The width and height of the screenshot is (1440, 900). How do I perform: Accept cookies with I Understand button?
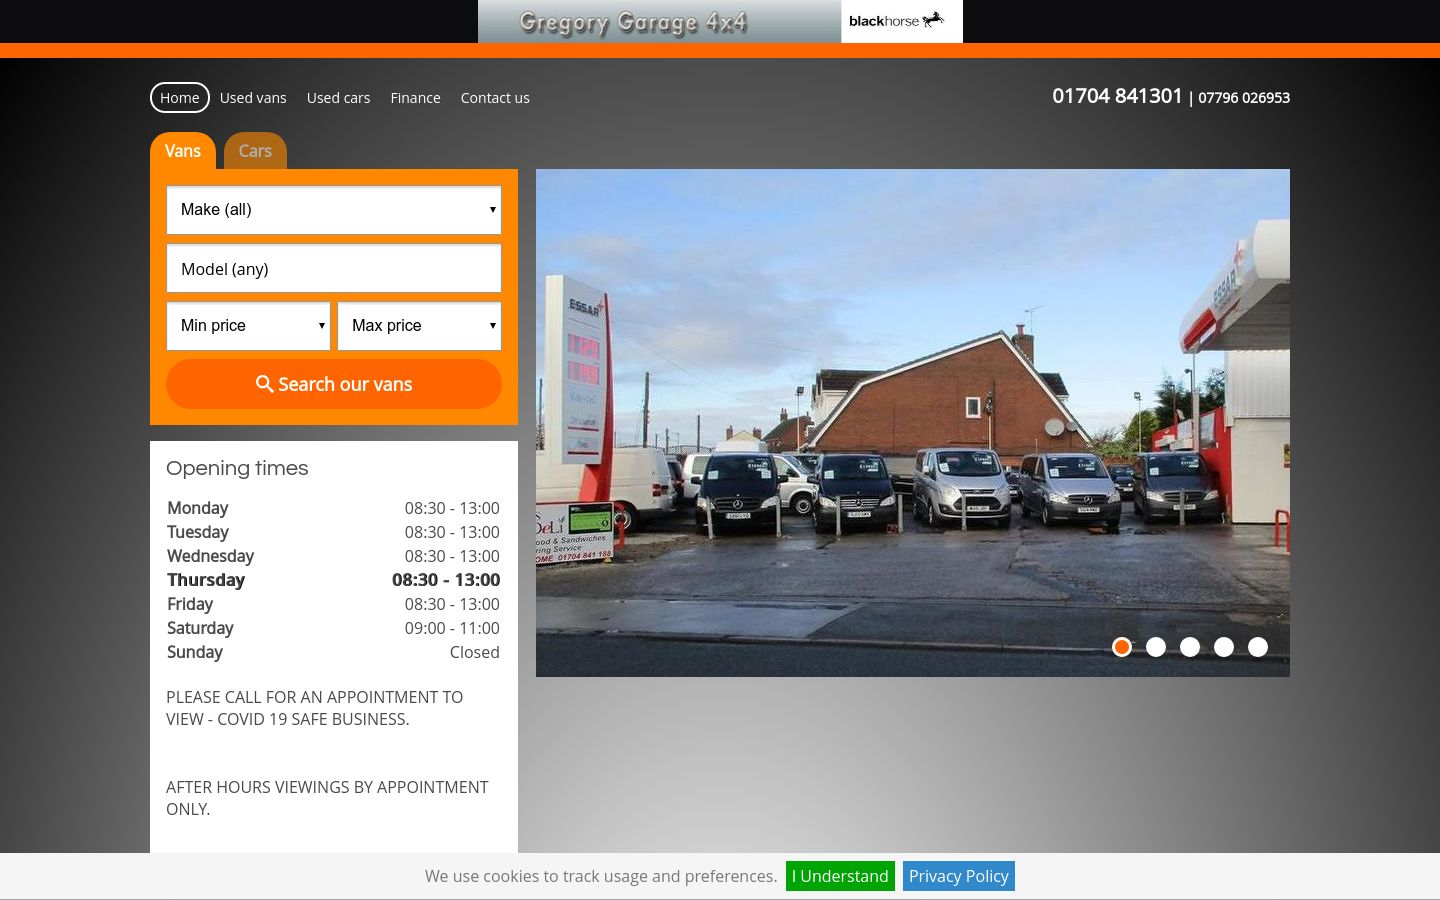tap(840, 876)
